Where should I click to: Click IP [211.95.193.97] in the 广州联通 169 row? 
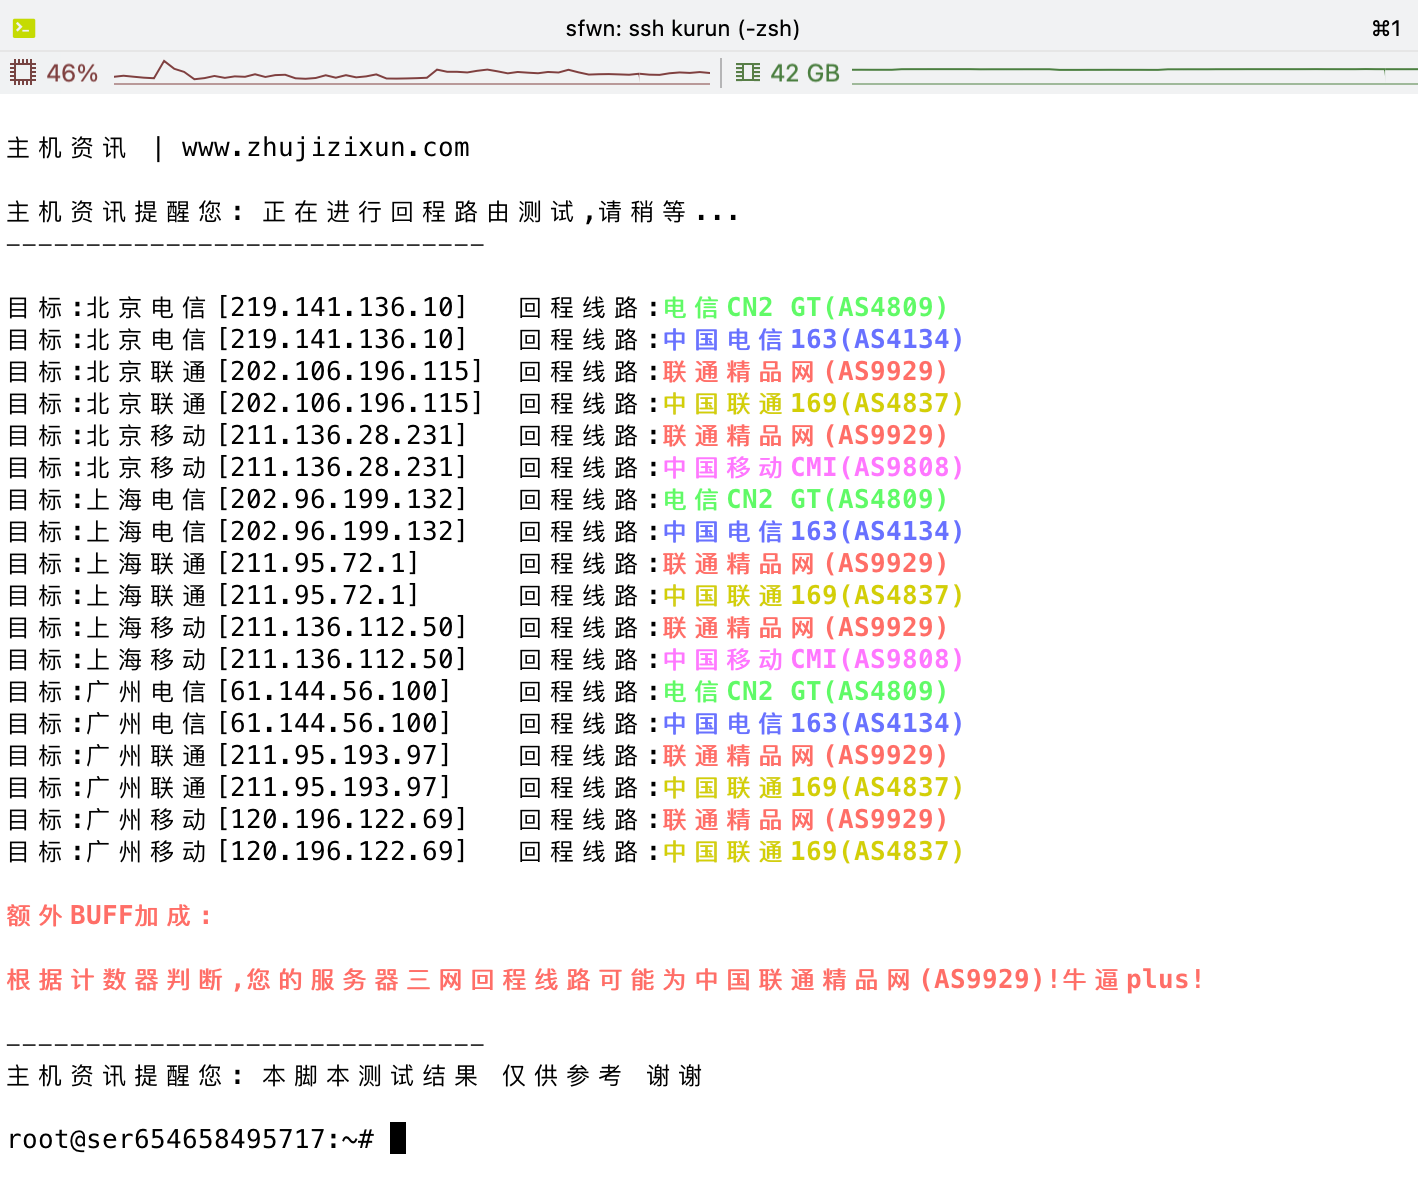[334, 787]
